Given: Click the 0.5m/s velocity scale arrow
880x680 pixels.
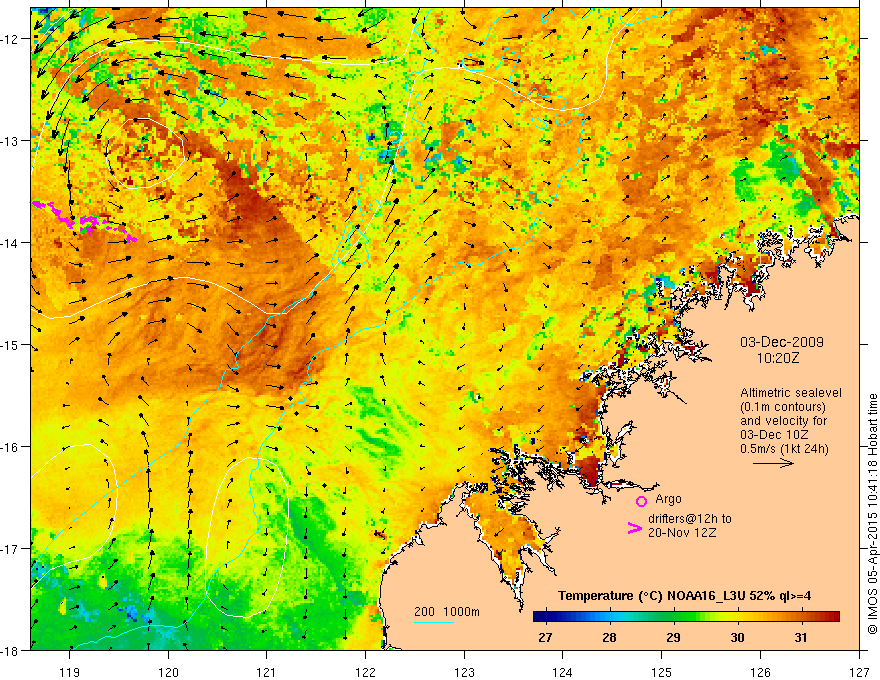Looking at the screenshot, I should point(773,463).
